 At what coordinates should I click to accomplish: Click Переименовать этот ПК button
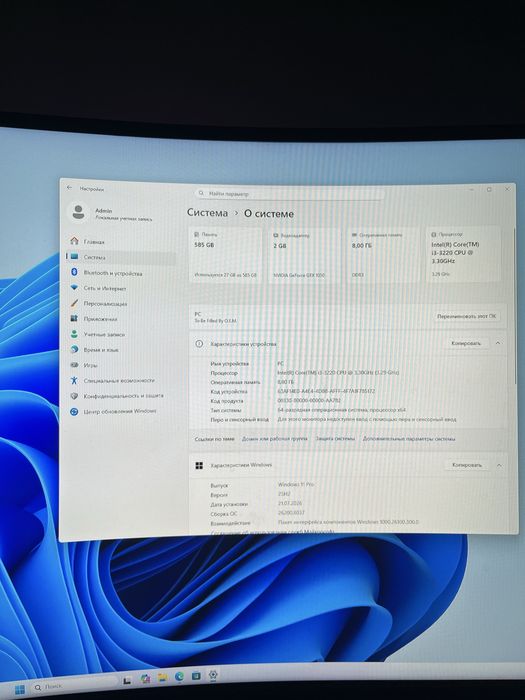(x=467, y=316)
